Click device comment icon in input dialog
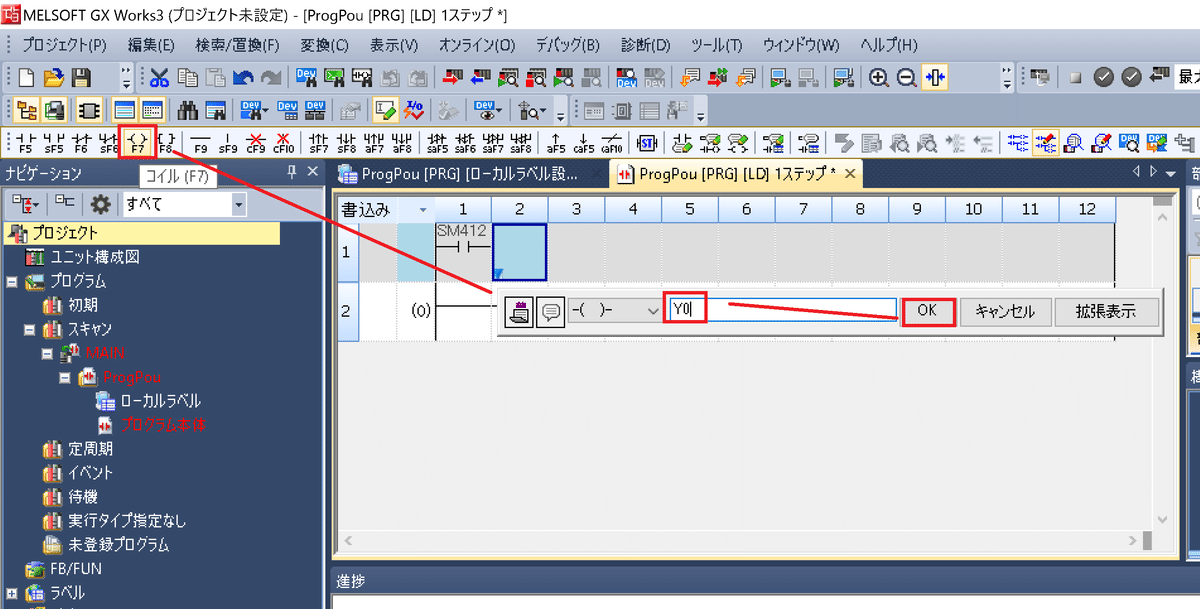This screenshot has width=1200, height=609. (551, 311)
